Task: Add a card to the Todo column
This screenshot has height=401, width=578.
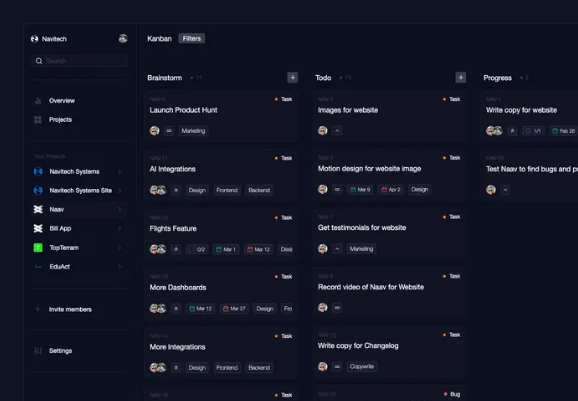Action: pos(460,77)
